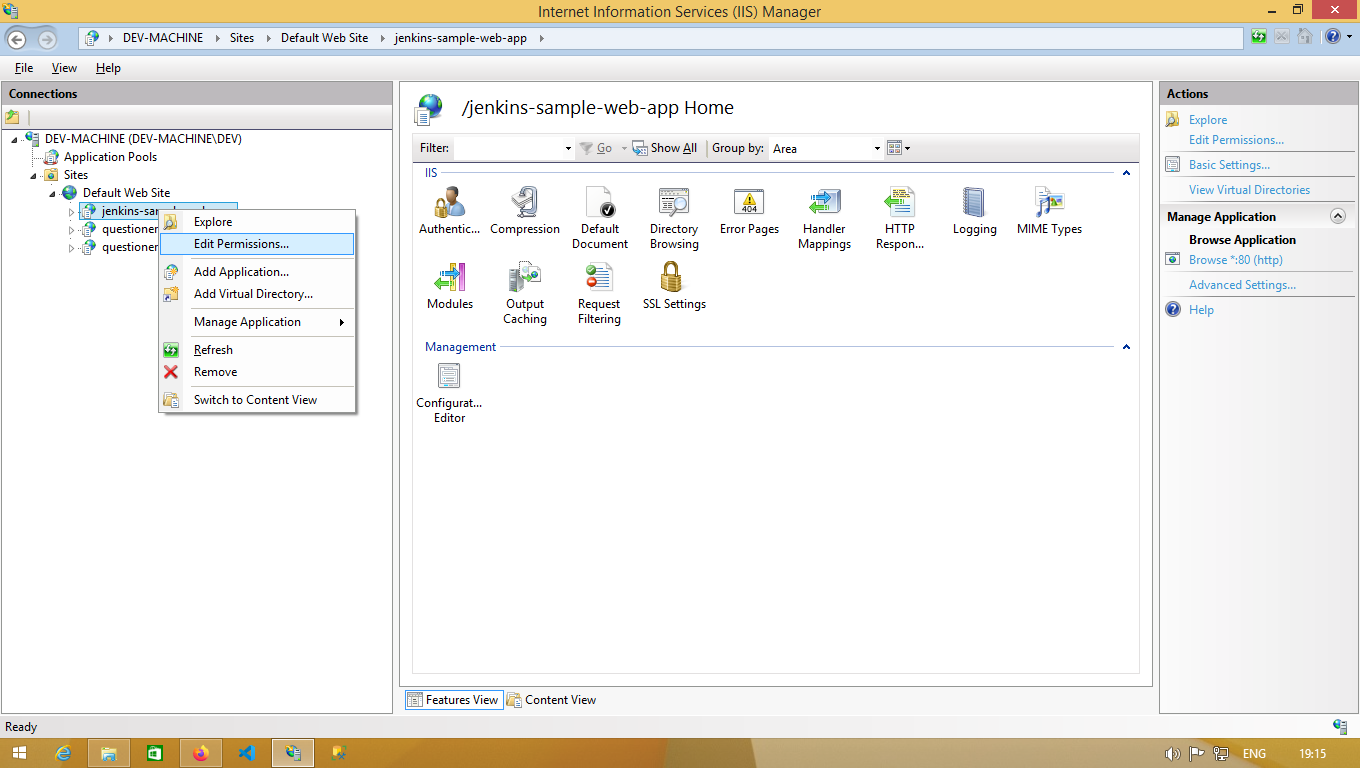Click Advanced Settings link in Actions

pyautogui.click(x=1242, y=285)
